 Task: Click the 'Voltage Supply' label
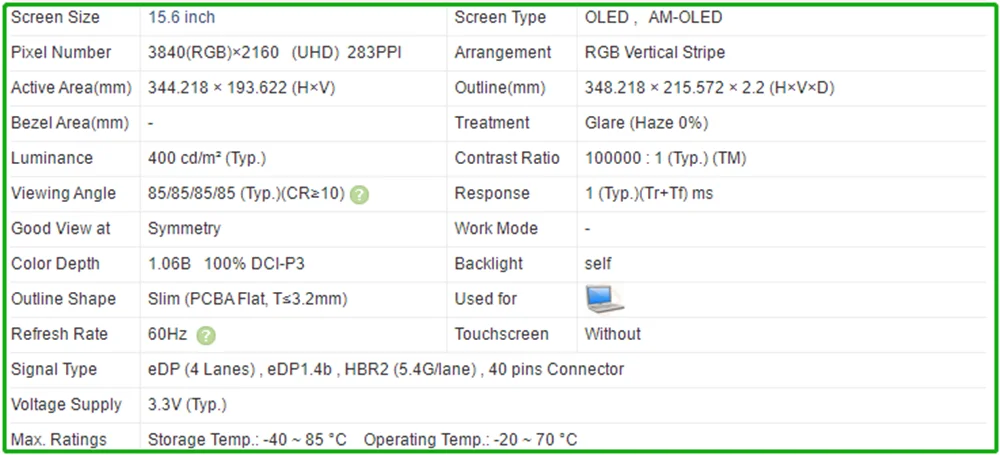click(66, 405)
